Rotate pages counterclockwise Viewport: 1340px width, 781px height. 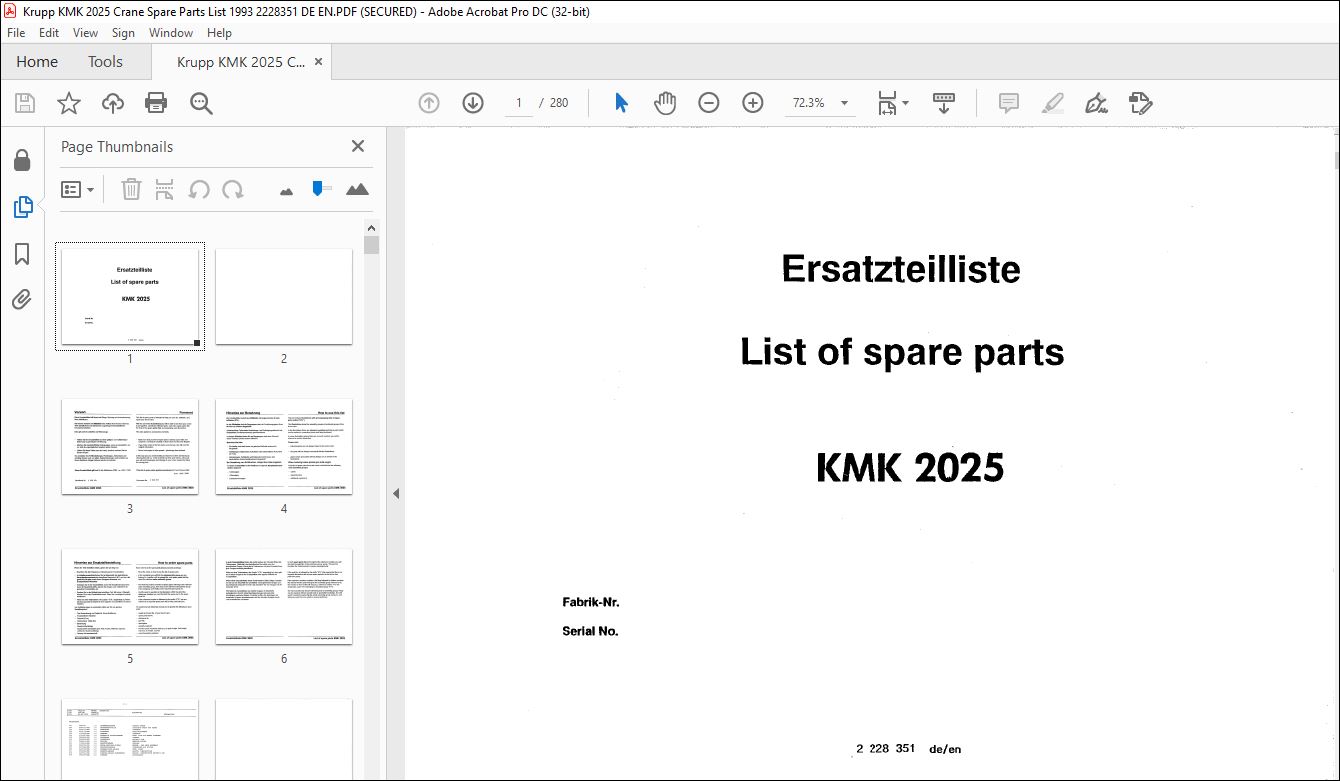pos(199,189)
